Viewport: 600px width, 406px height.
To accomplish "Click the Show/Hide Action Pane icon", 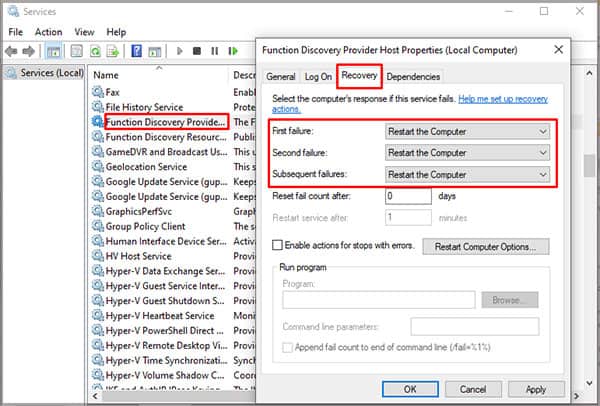I will click(x=155, y=51).
